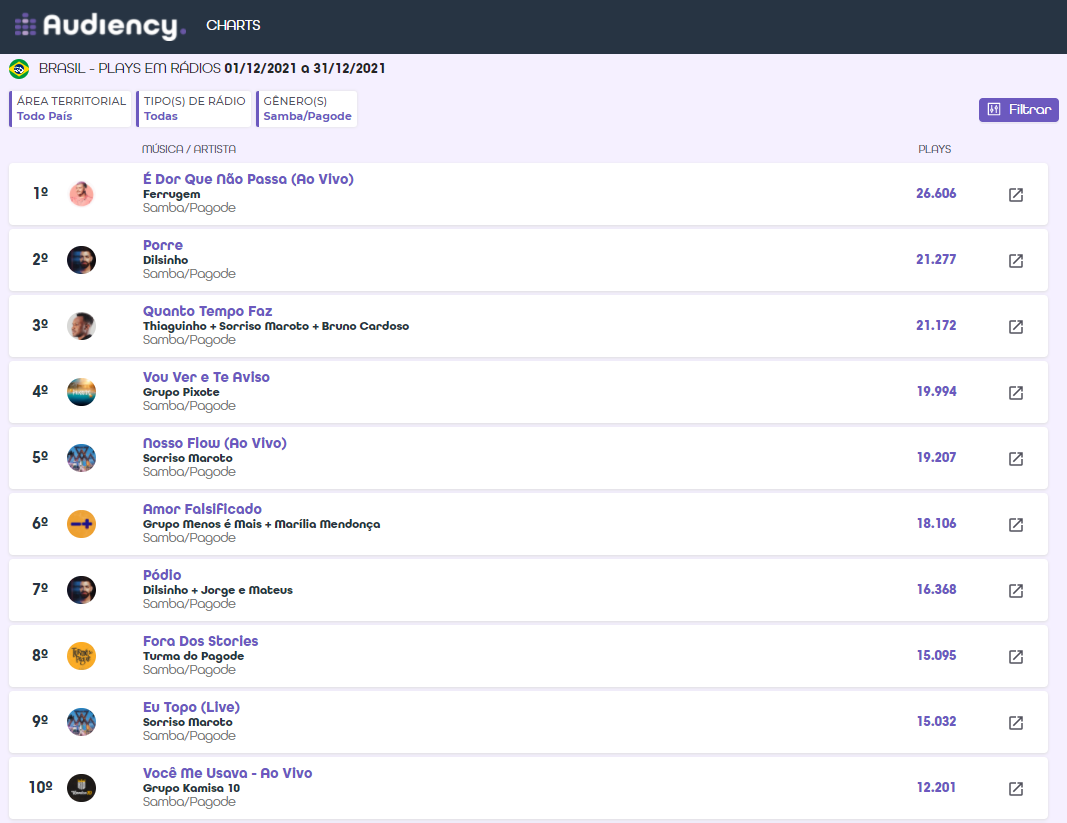Open Área Territorial filter Todo País
1067x823 pixels.
(x=70, y=109)
